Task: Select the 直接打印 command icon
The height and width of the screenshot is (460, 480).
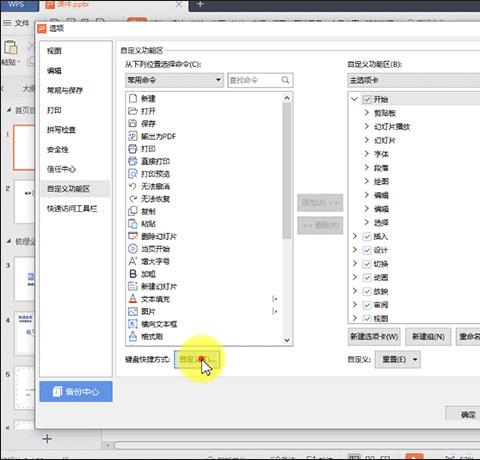Action: [133, 161]
